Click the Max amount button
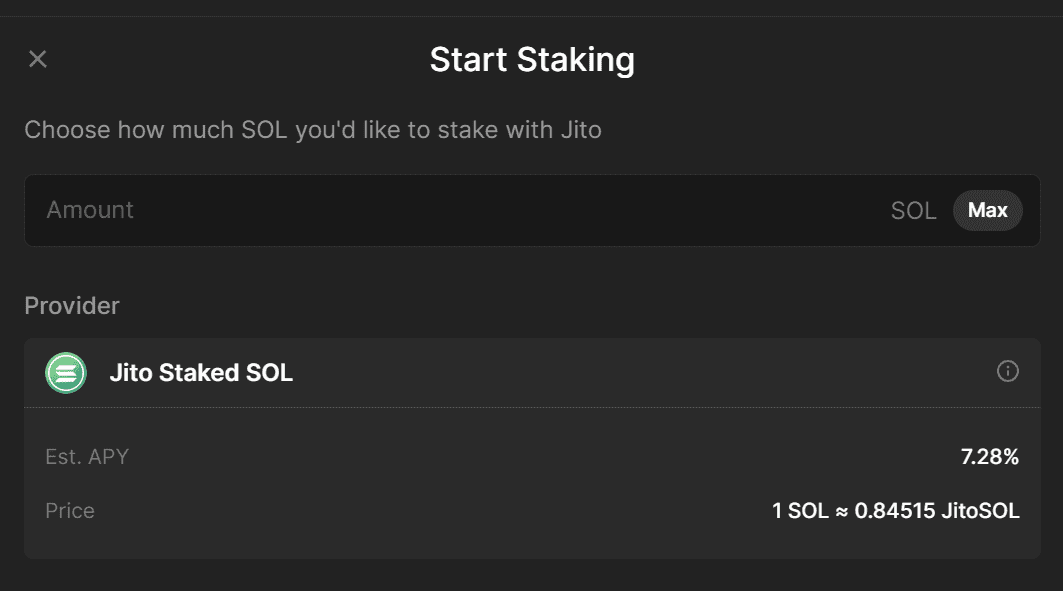The height and width of the screenshot is (591, 1063). (987, 211)
